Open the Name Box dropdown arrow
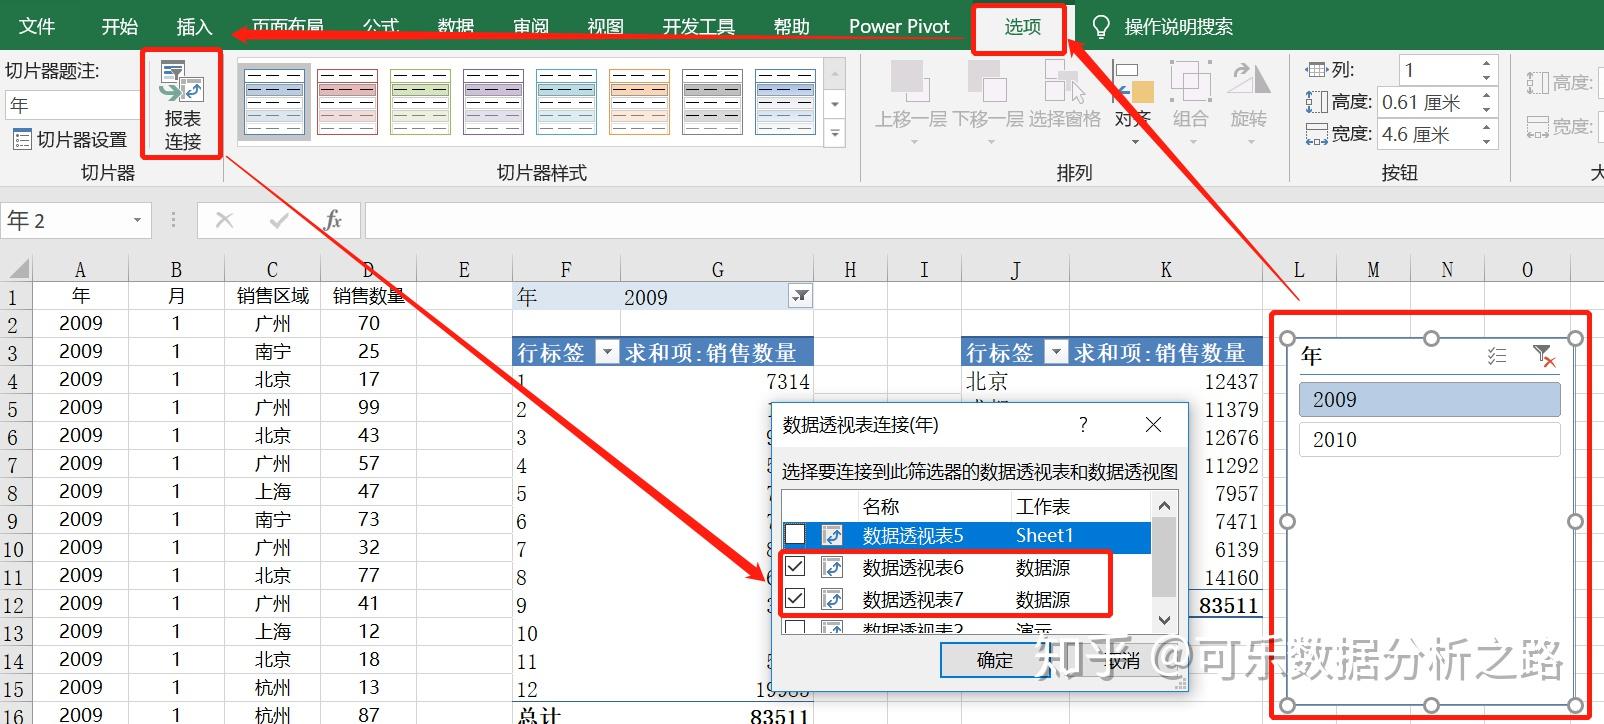This screenshot has height=724, width=1604. coord(137,221)
